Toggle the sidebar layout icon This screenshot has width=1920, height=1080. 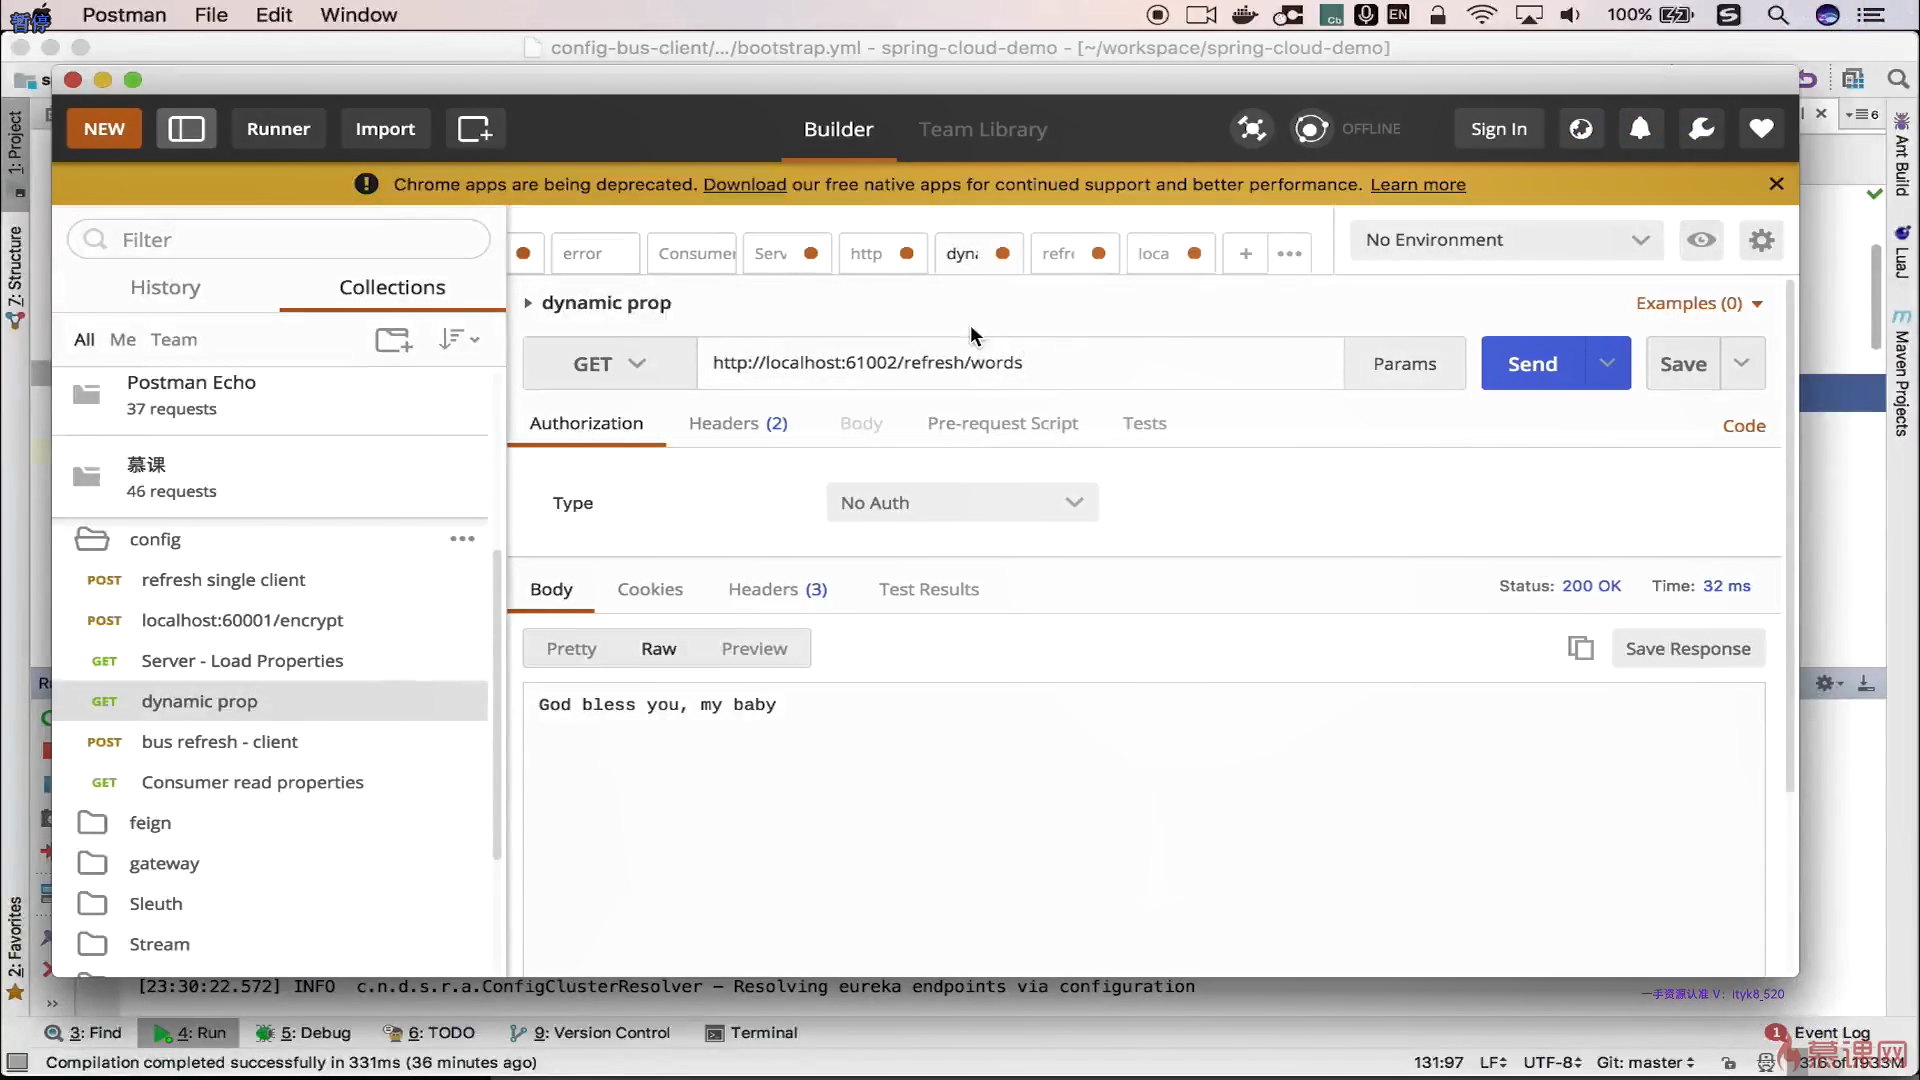point(186,129)
